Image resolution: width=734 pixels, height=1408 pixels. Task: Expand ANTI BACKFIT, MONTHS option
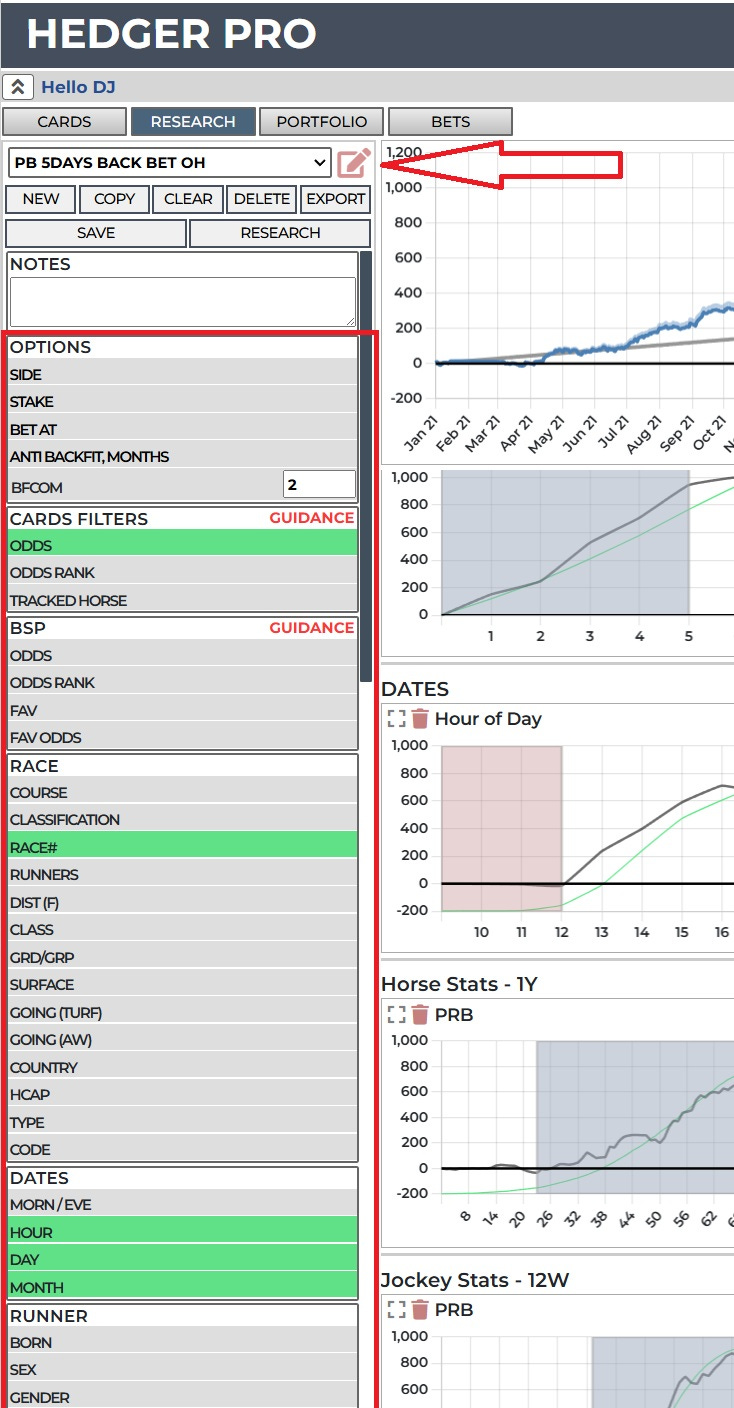[x=183, y=457]
